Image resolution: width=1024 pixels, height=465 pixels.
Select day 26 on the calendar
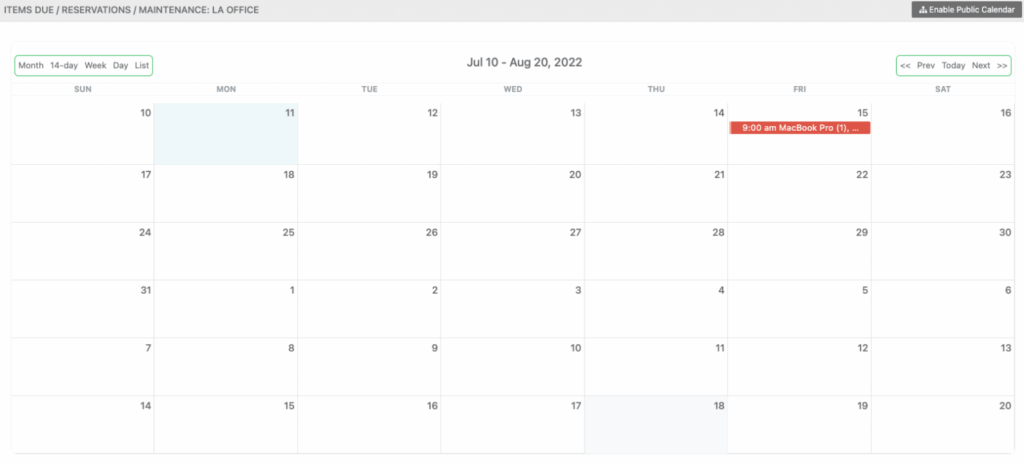[369, 251]
